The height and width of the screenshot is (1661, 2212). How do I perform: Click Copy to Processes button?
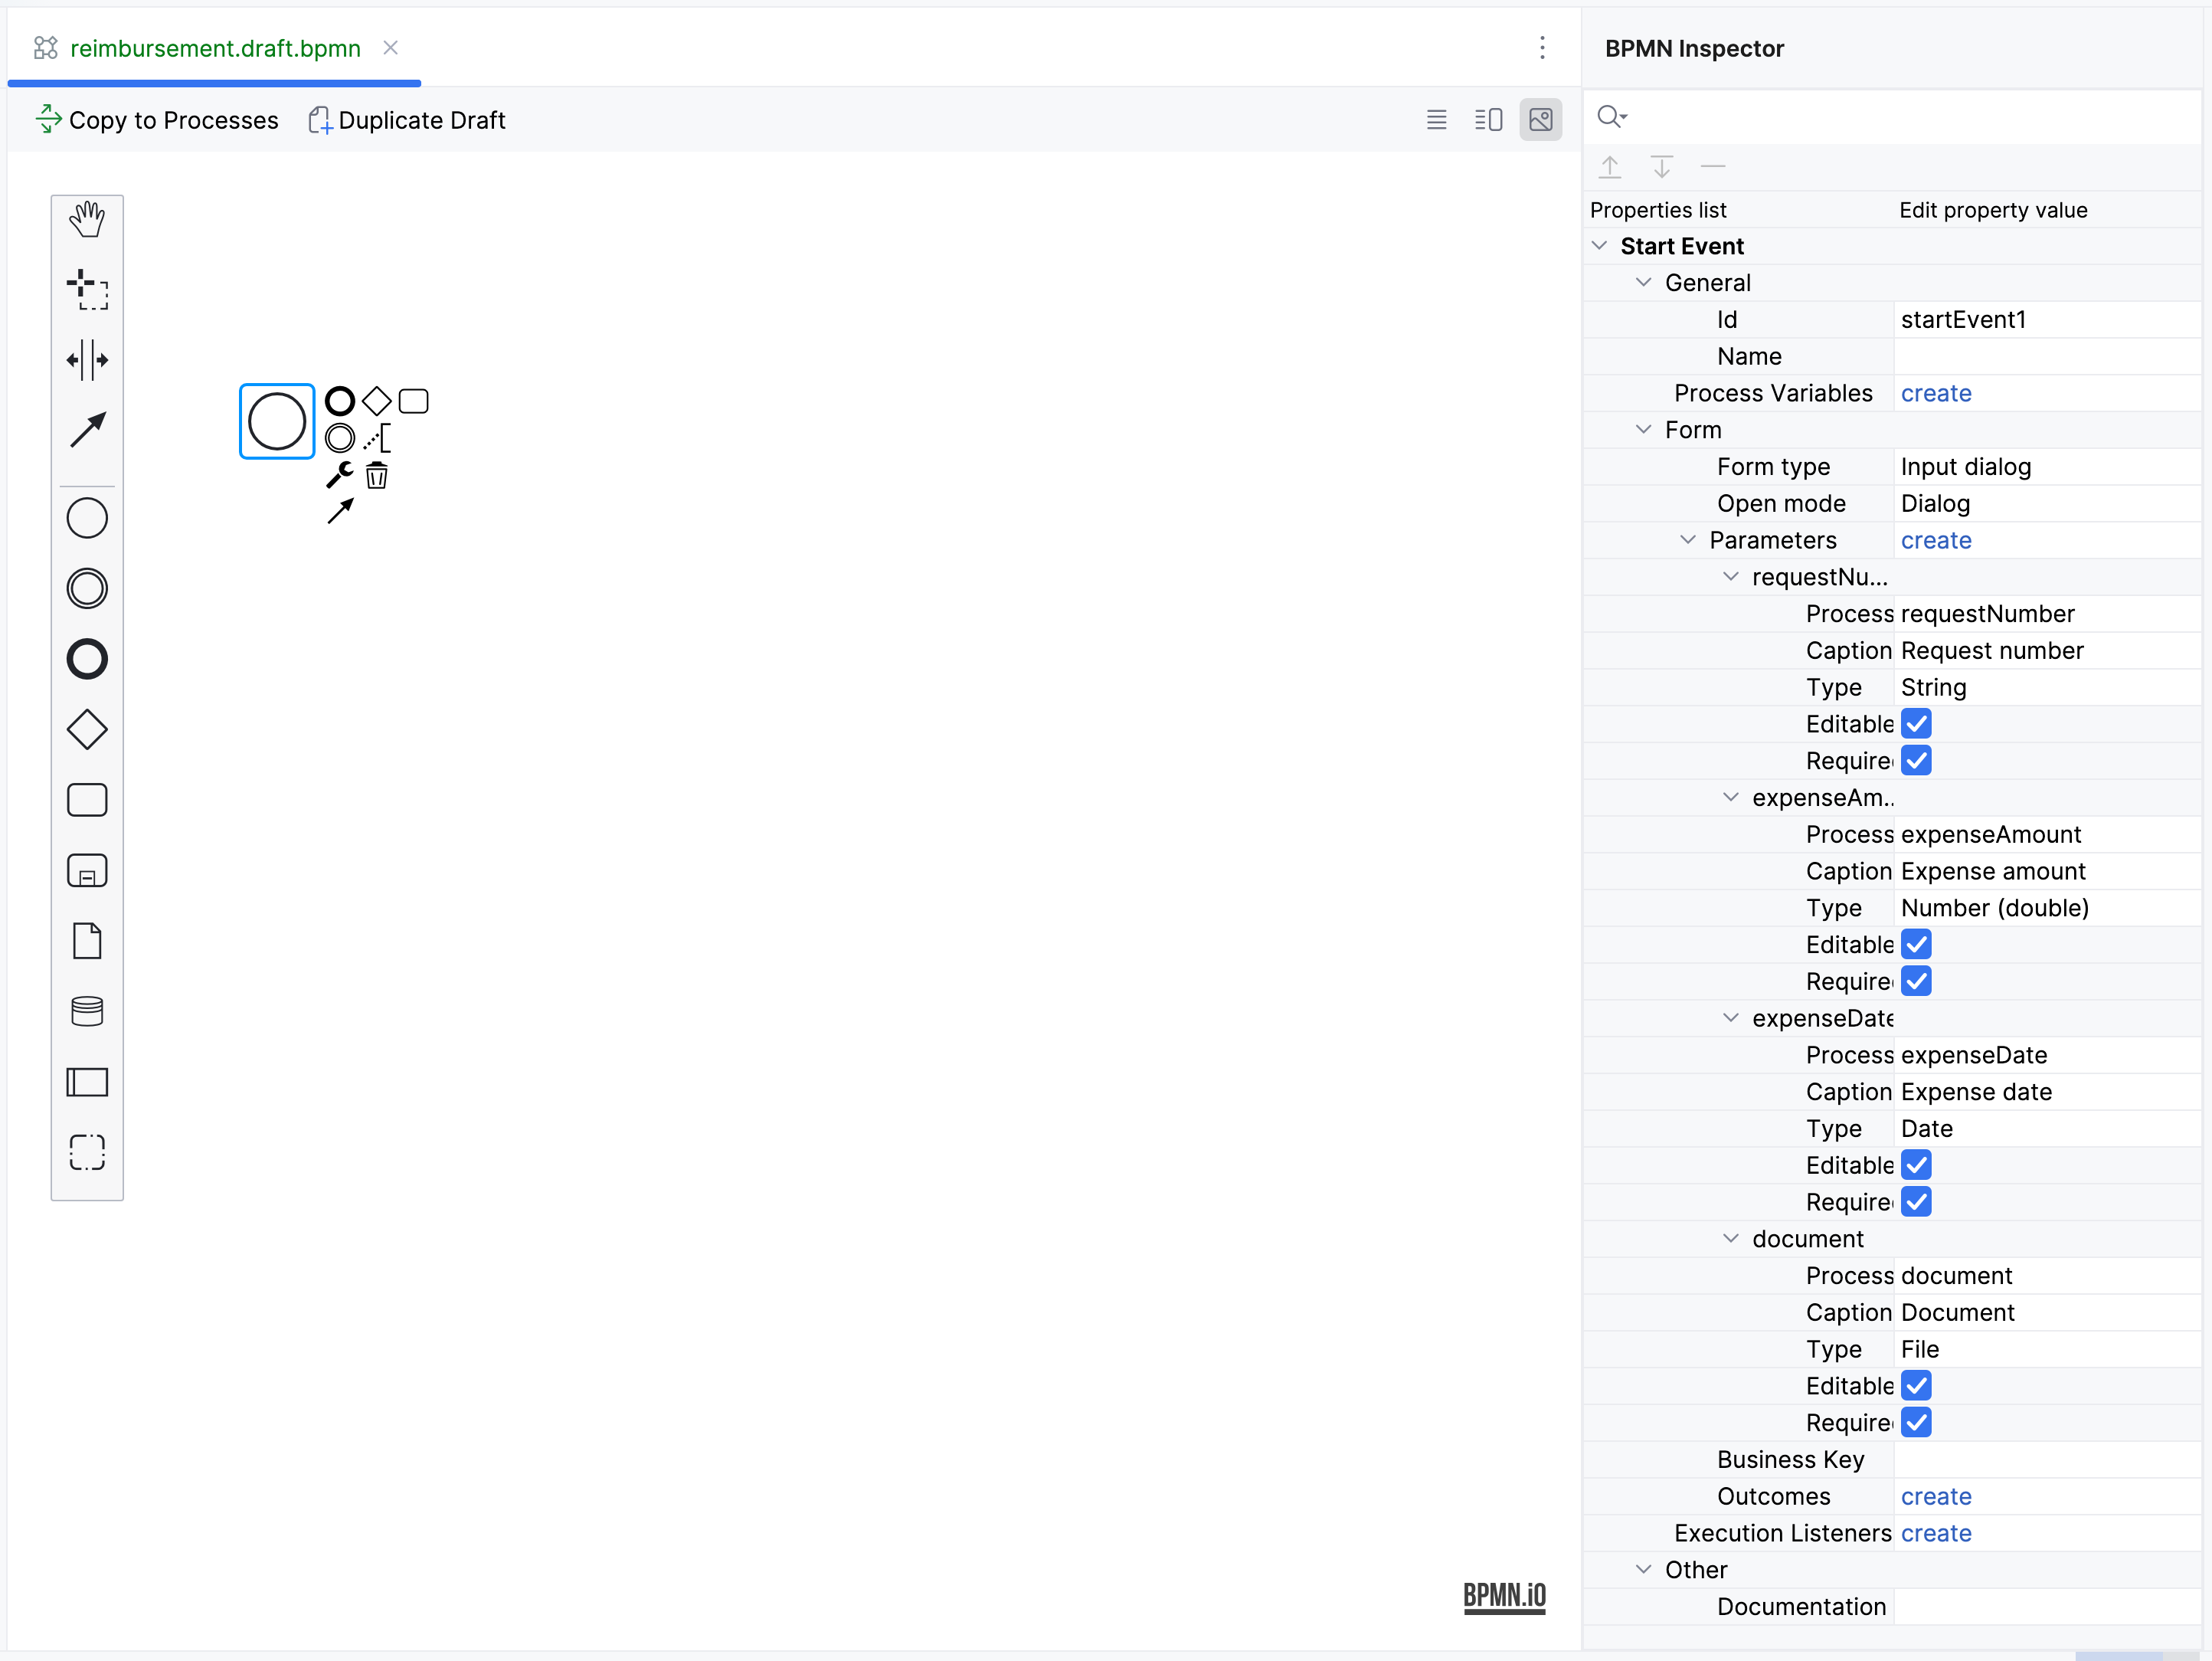point(157,120)
